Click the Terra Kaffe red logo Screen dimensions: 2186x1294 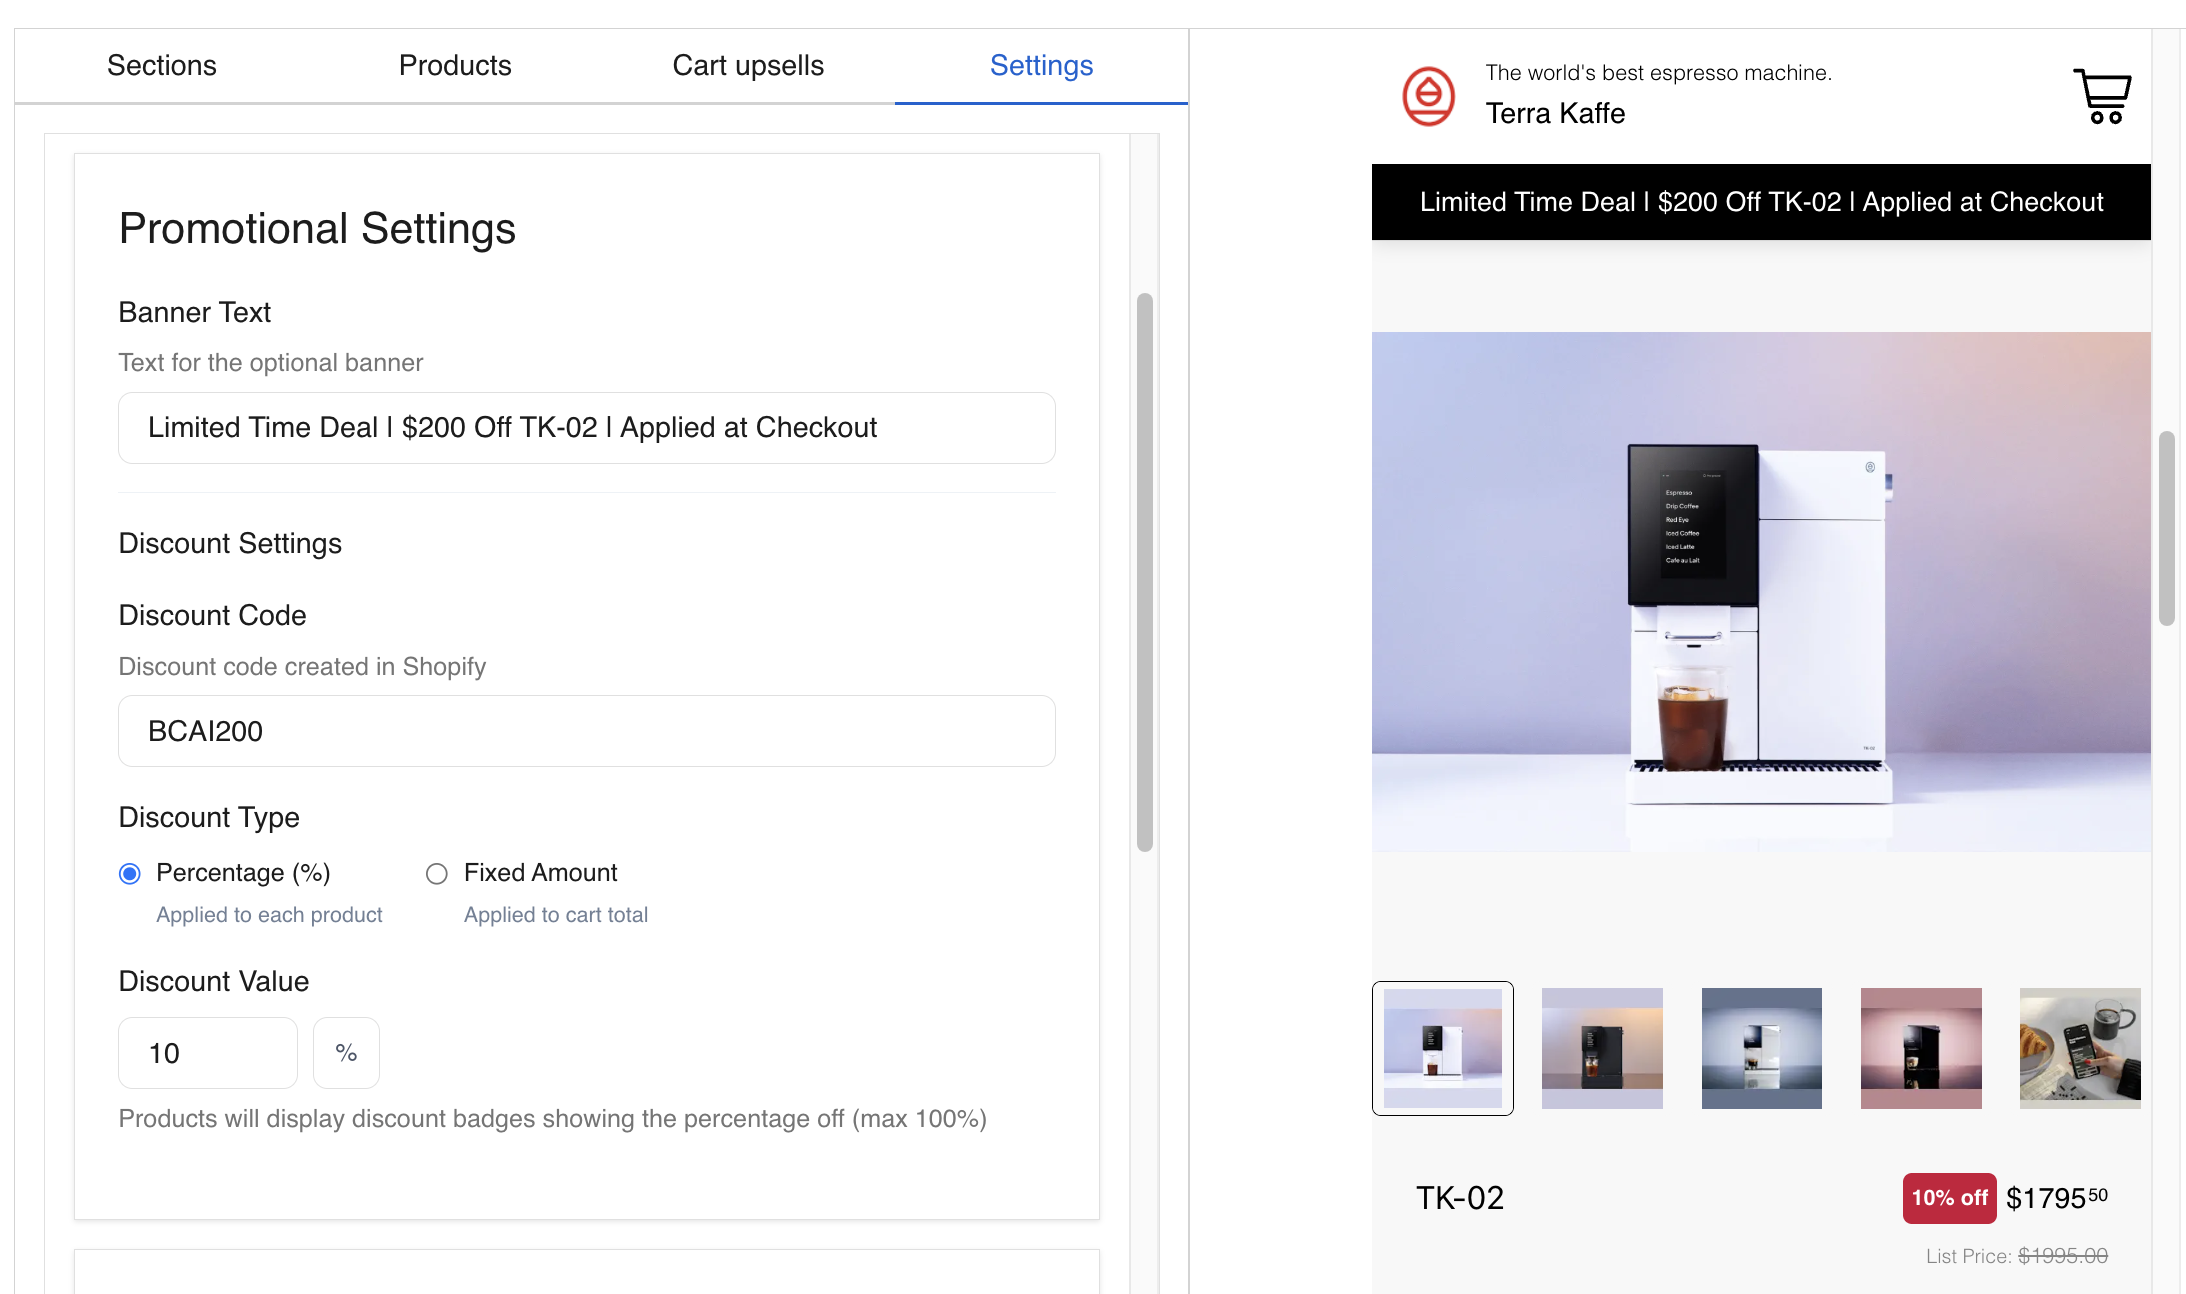tap(1428, 96)
